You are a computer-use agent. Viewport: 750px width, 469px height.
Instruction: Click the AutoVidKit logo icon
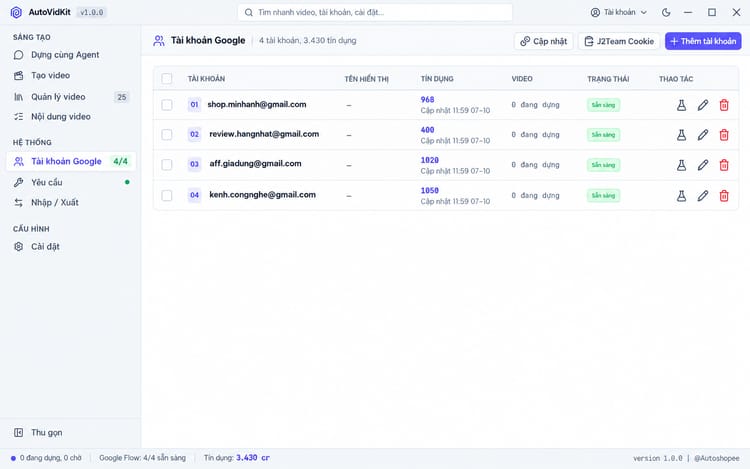[x=16, y=12]
